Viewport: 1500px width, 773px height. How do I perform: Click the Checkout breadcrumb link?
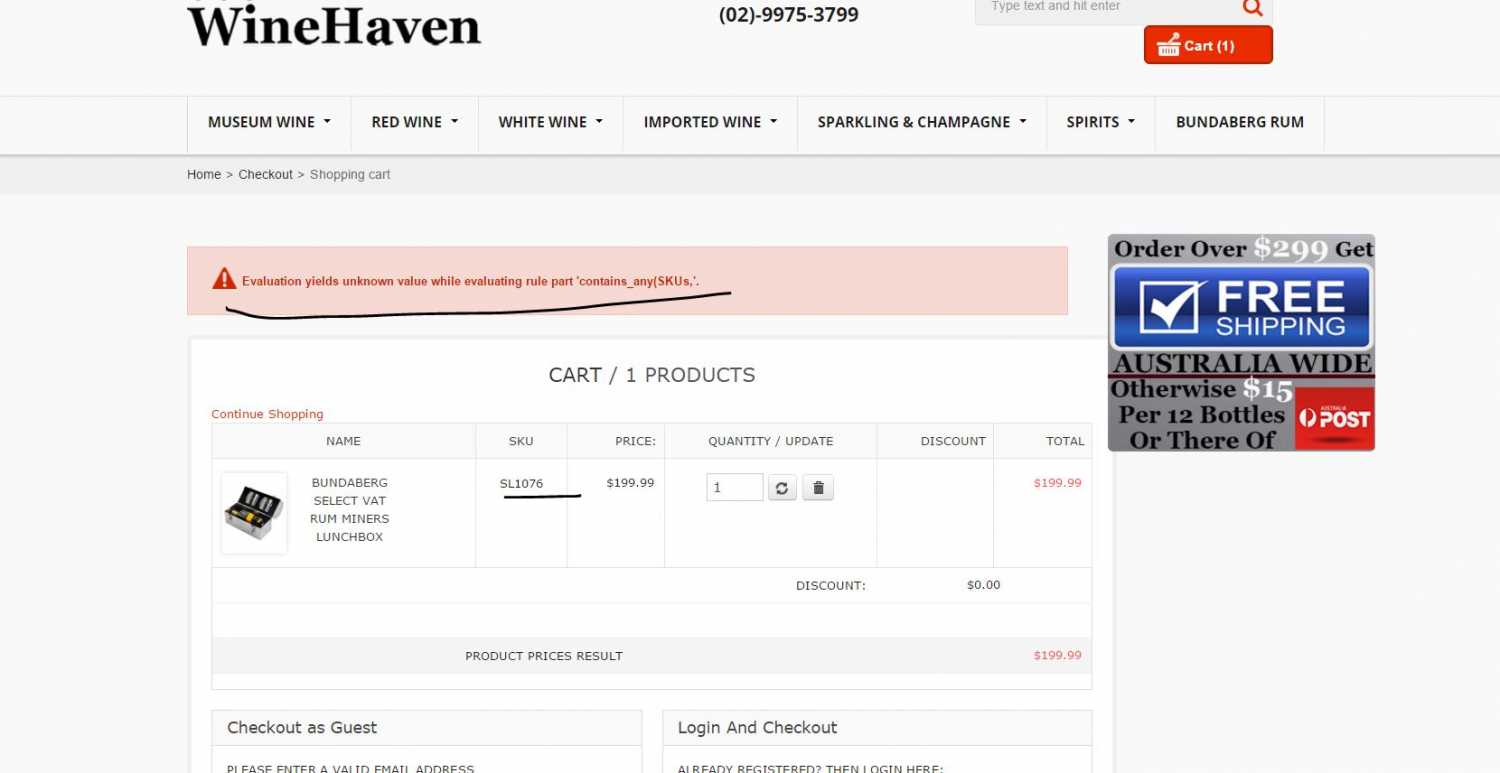point(265,175)
